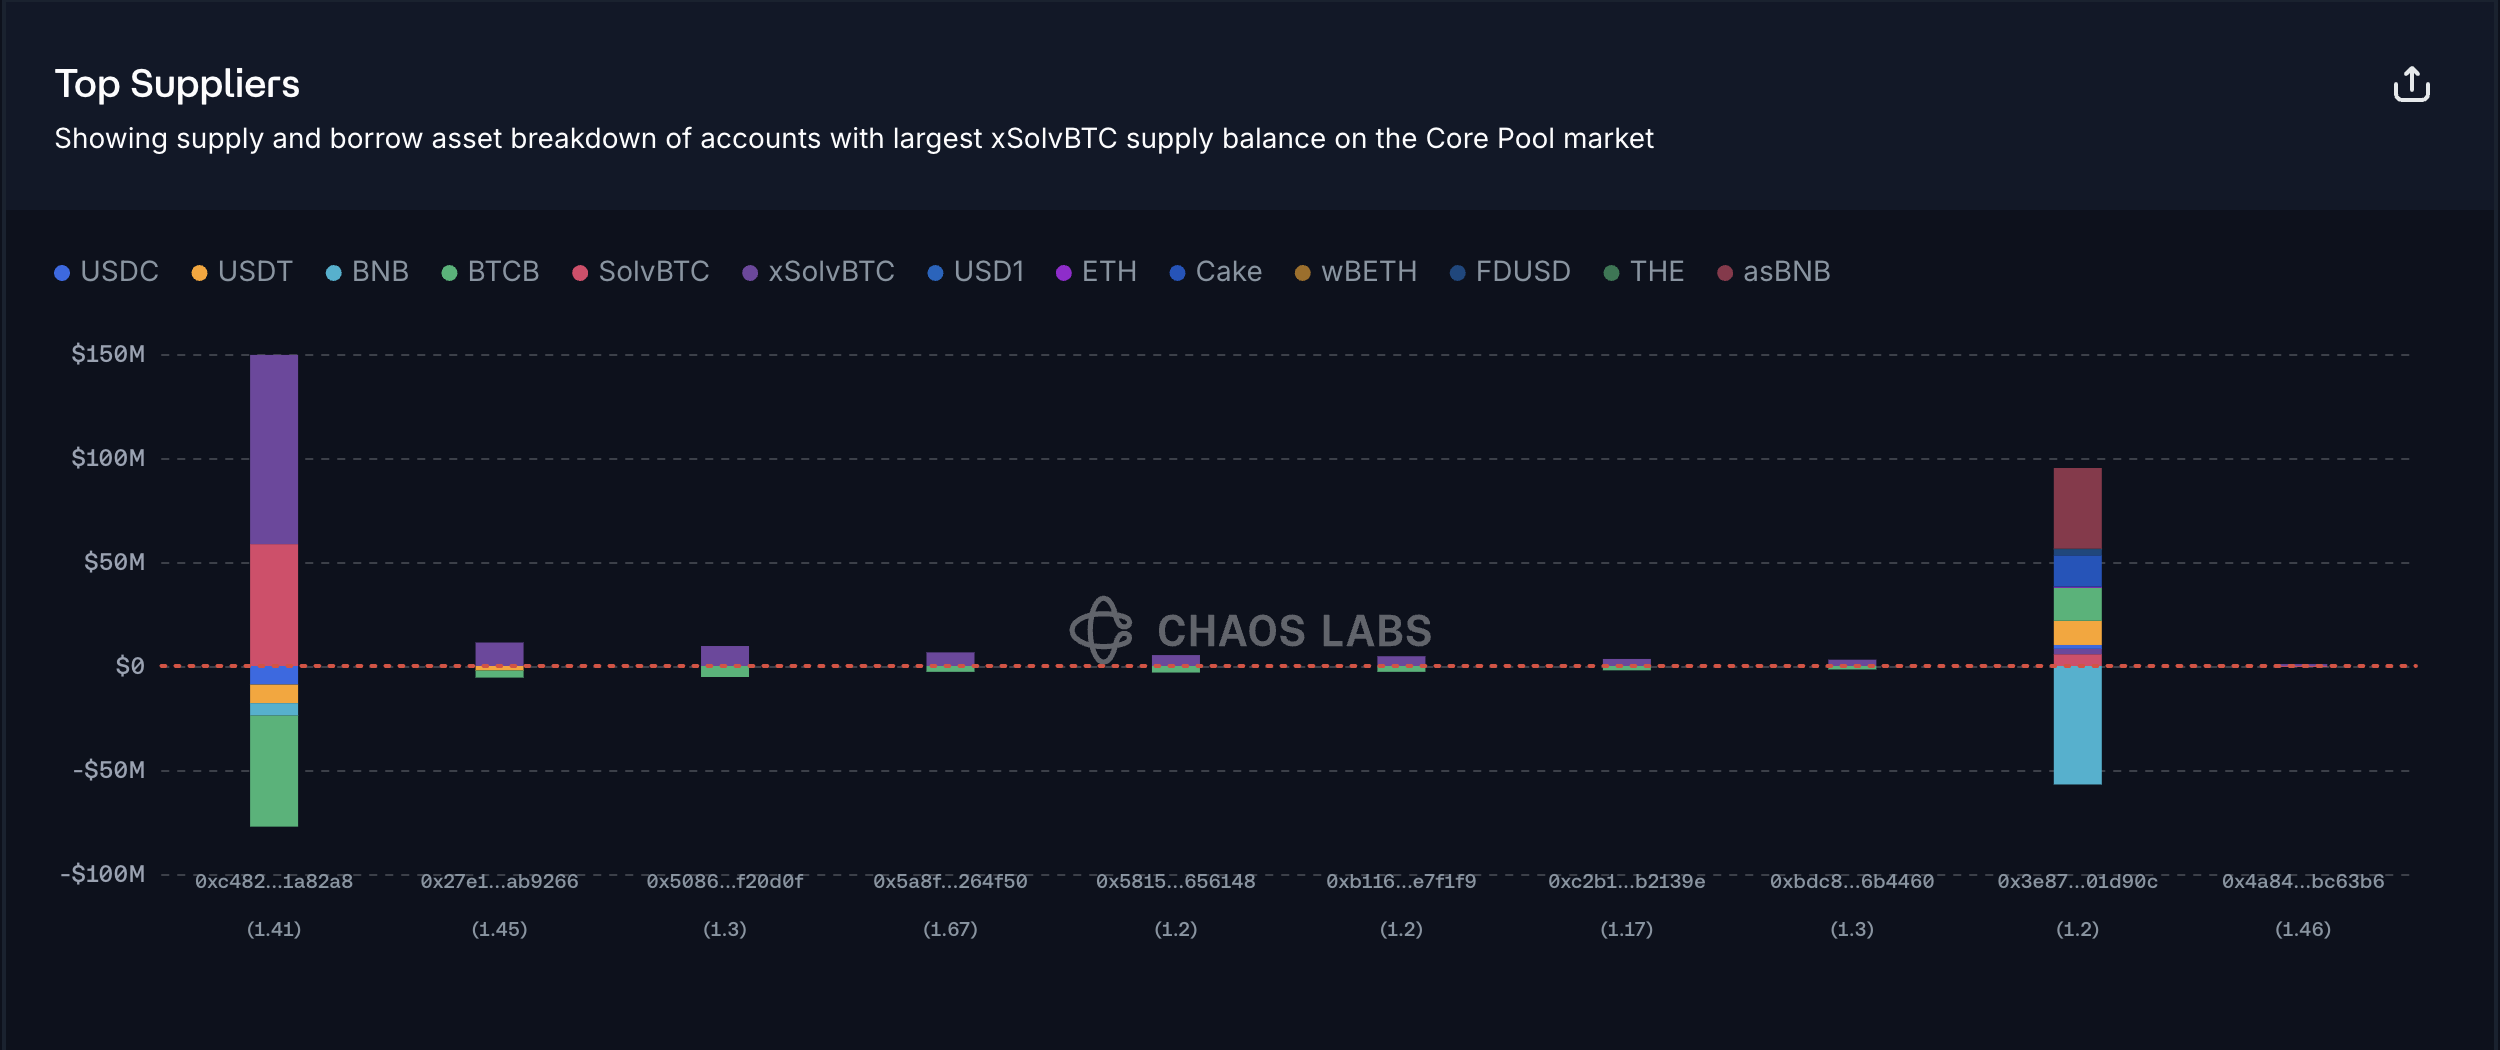Click account label 0x4a84...bc63b6
The height and width of the screenshot is (1050, 2500).
coord(2303,881)
